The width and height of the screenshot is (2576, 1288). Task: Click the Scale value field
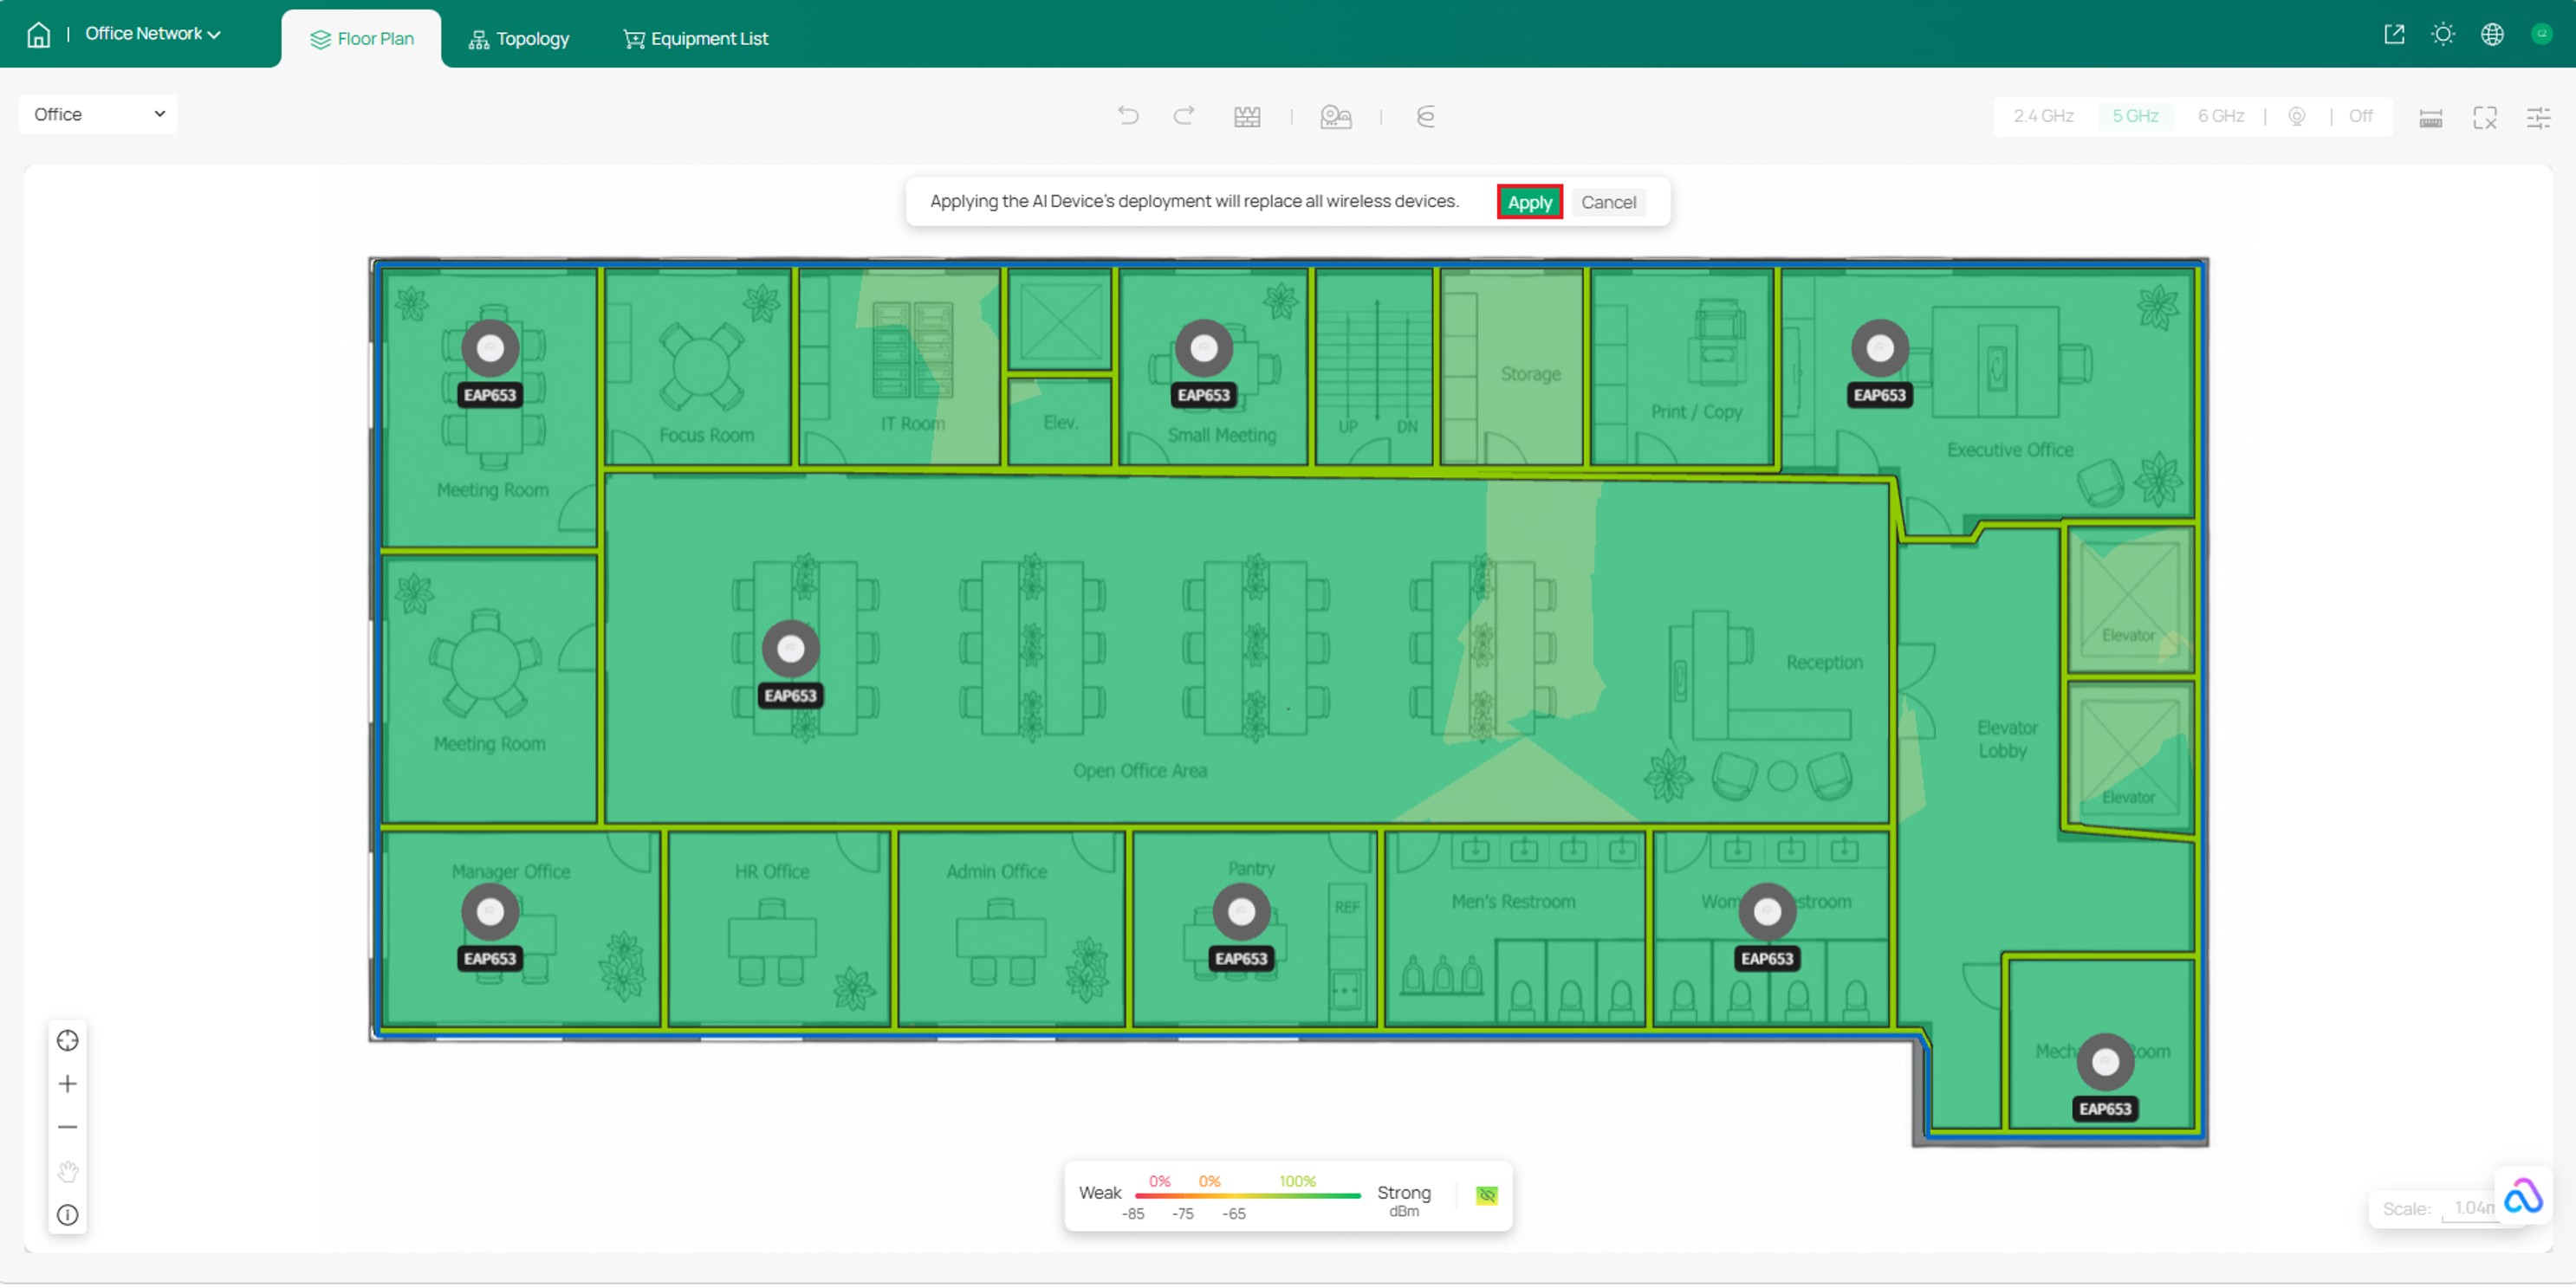[x=2470, y=1209]
